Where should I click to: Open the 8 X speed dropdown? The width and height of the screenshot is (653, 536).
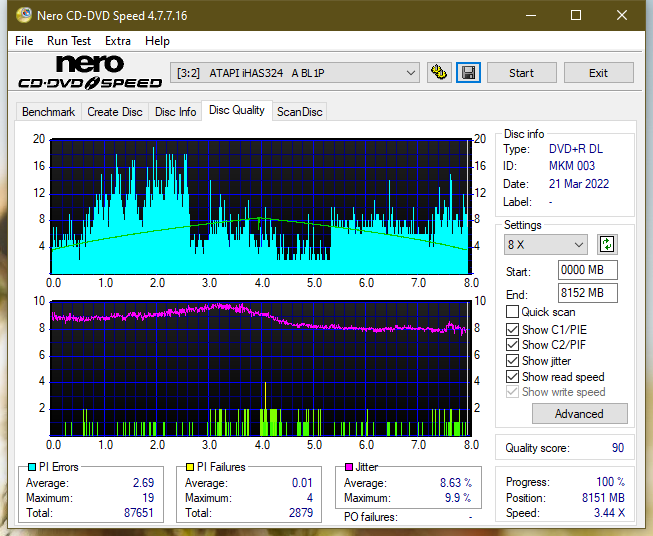pyautogui.click(x=546, y=244)
